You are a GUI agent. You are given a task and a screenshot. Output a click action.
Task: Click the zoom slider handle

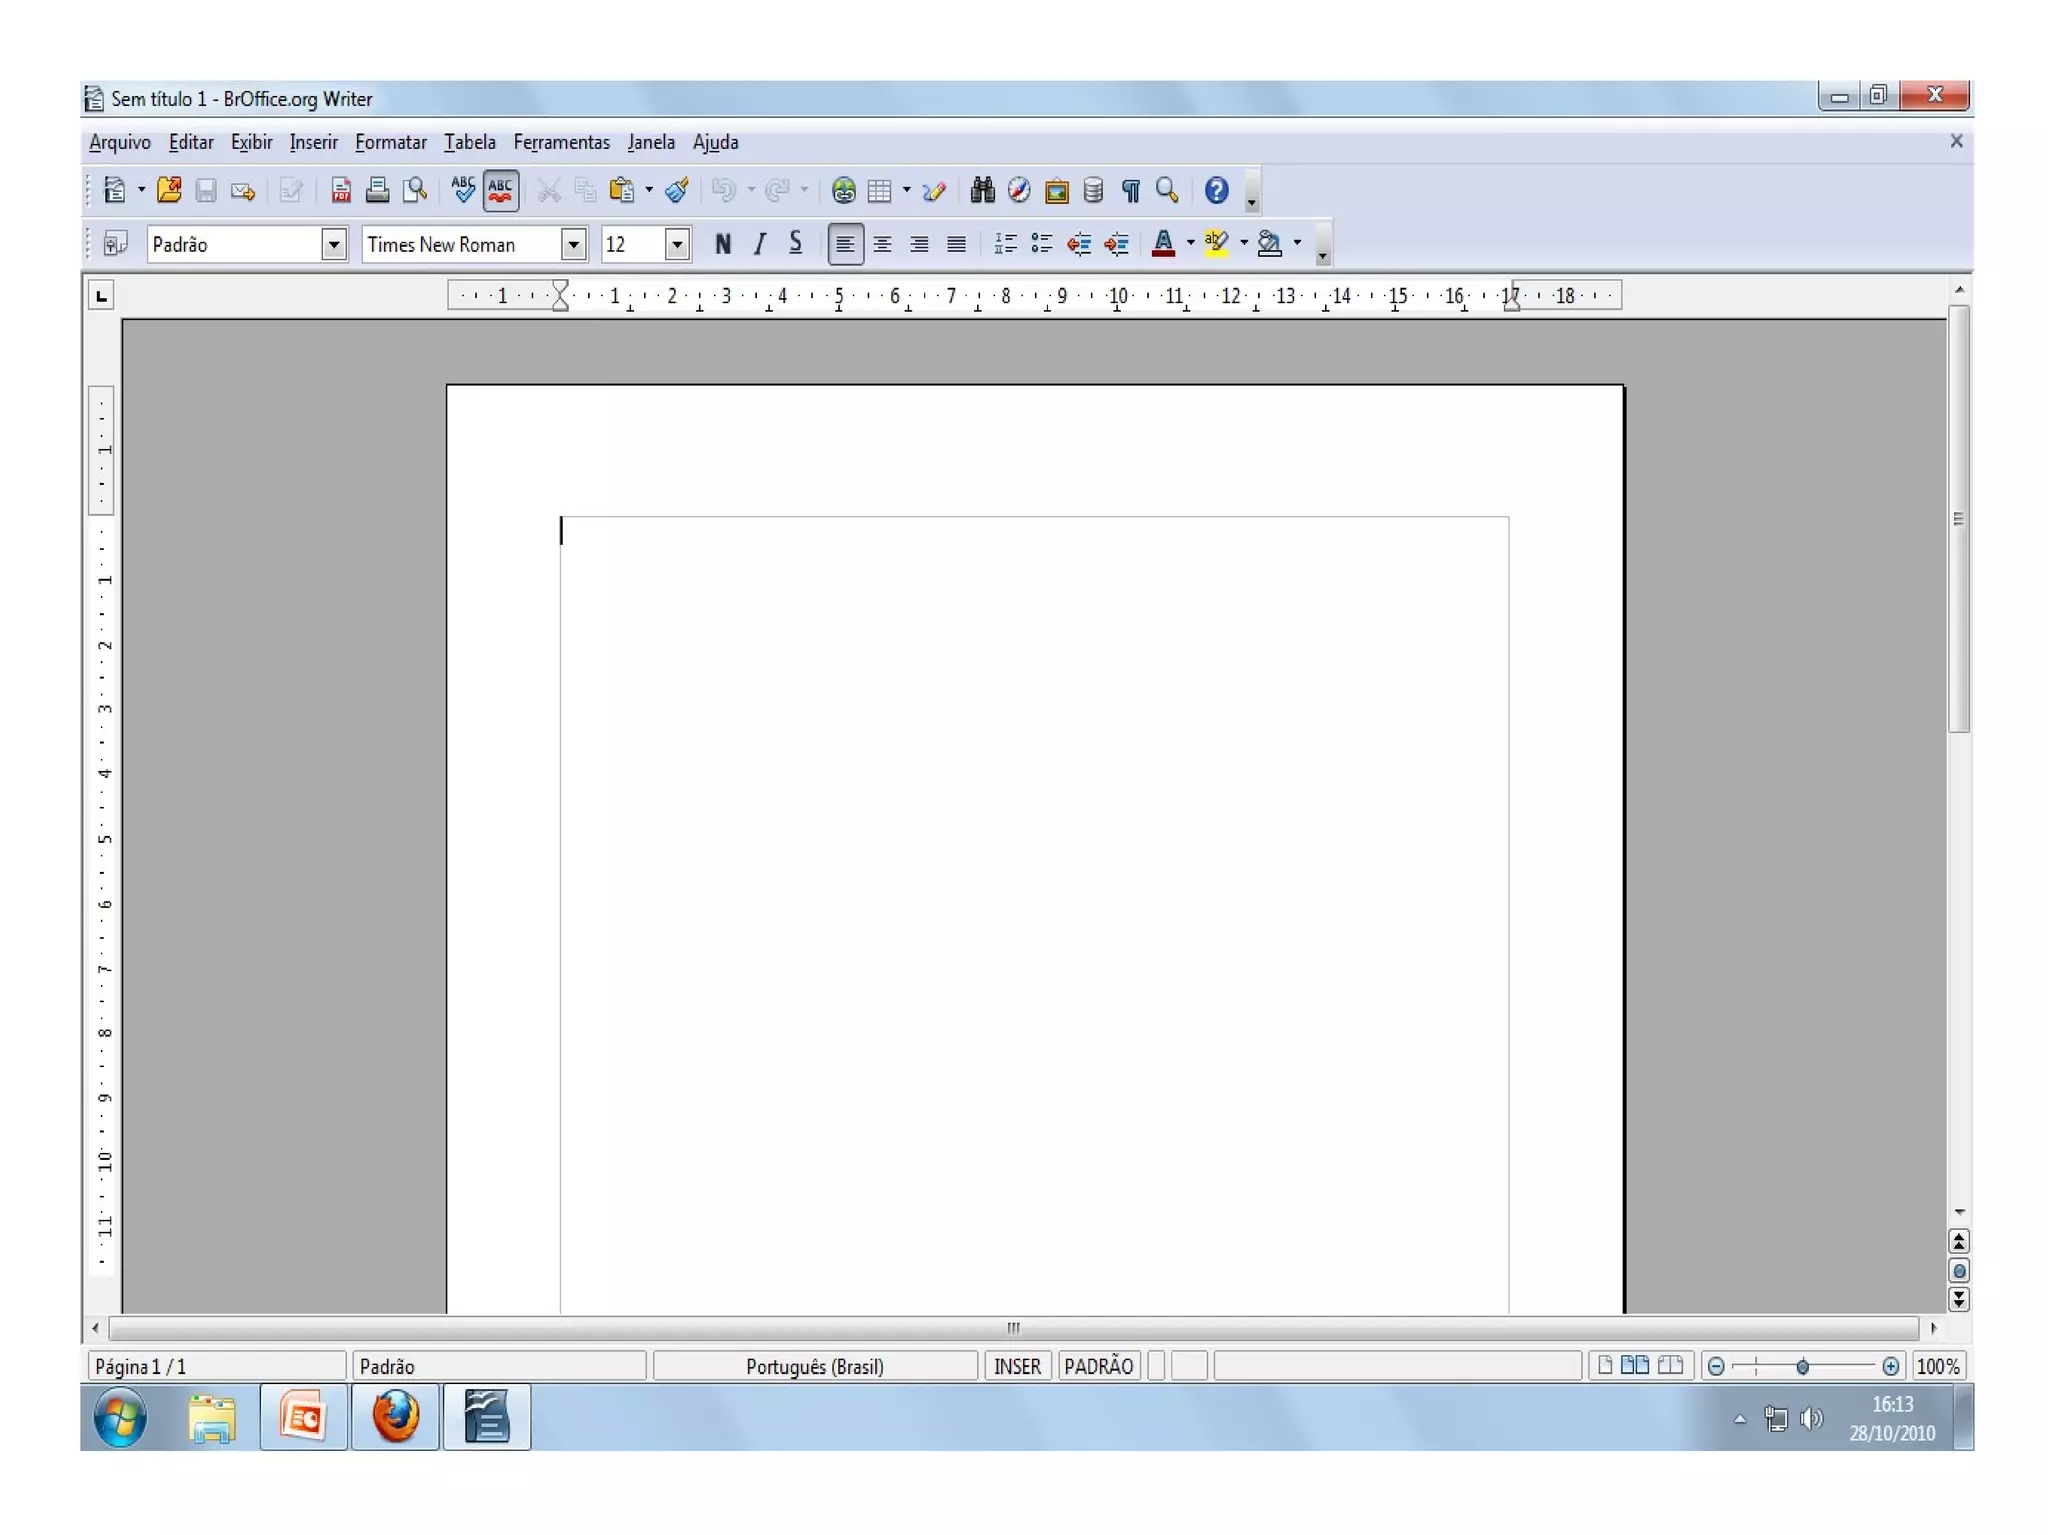pyautogui.click(x=1802, y=1366)
